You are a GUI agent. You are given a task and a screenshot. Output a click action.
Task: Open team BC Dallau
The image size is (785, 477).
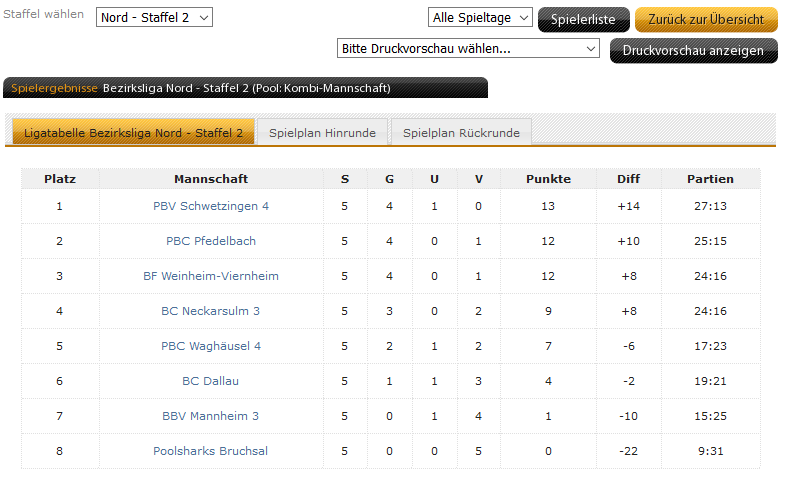click(211, 381)
